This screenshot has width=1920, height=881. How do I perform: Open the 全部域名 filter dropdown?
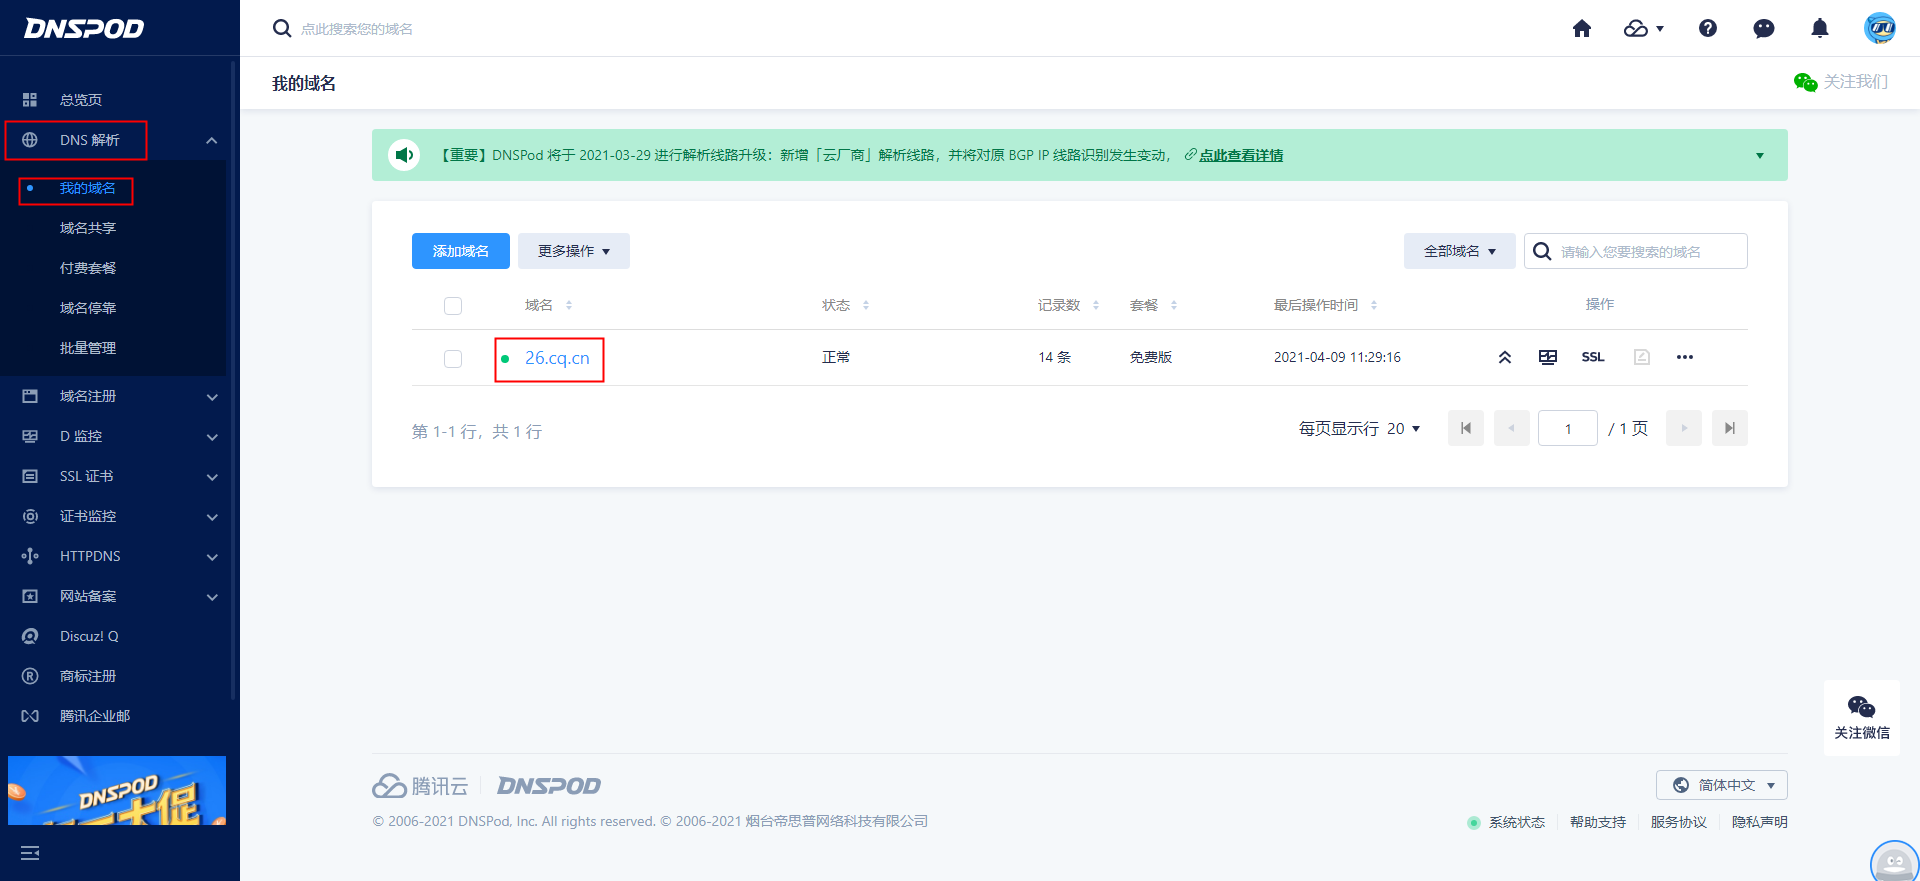[1459, 251]
